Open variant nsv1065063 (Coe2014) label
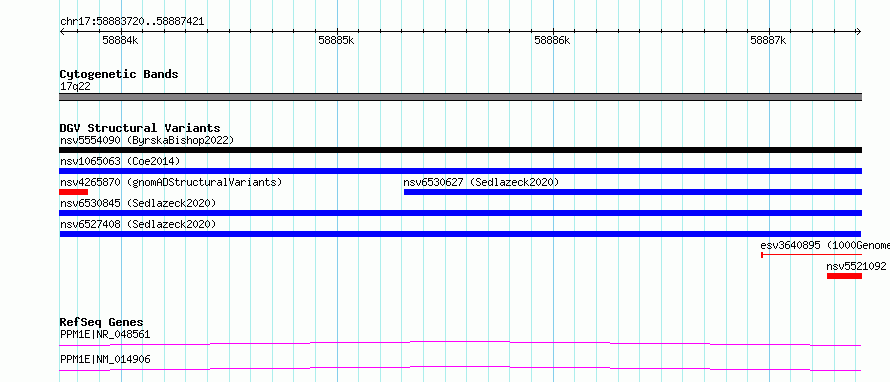 tap(120, 161)
